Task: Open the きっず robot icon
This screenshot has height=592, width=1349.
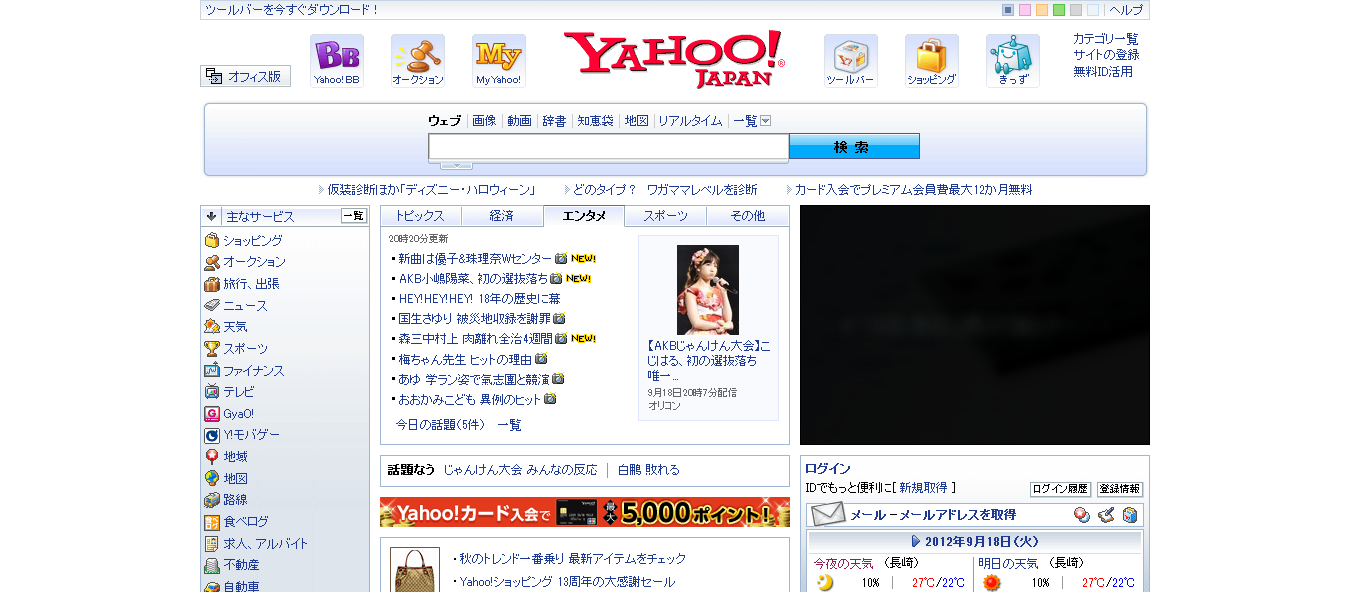Action: click(1013, 61)
